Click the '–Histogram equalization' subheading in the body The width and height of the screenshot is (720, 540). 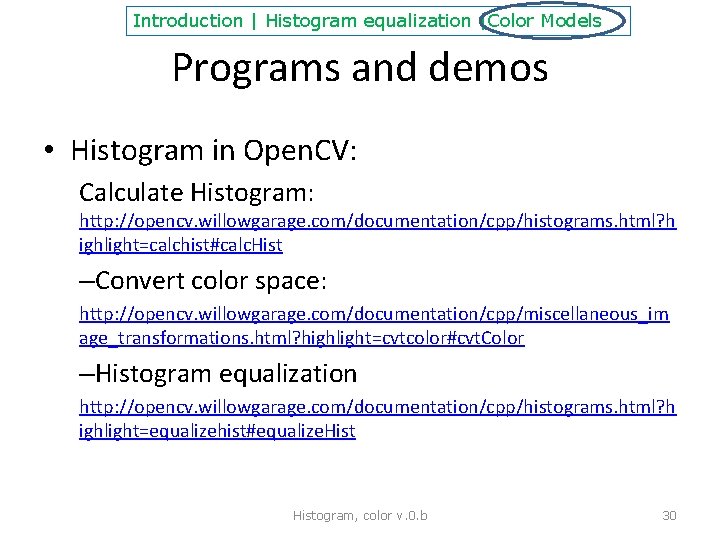pos(218,374)
